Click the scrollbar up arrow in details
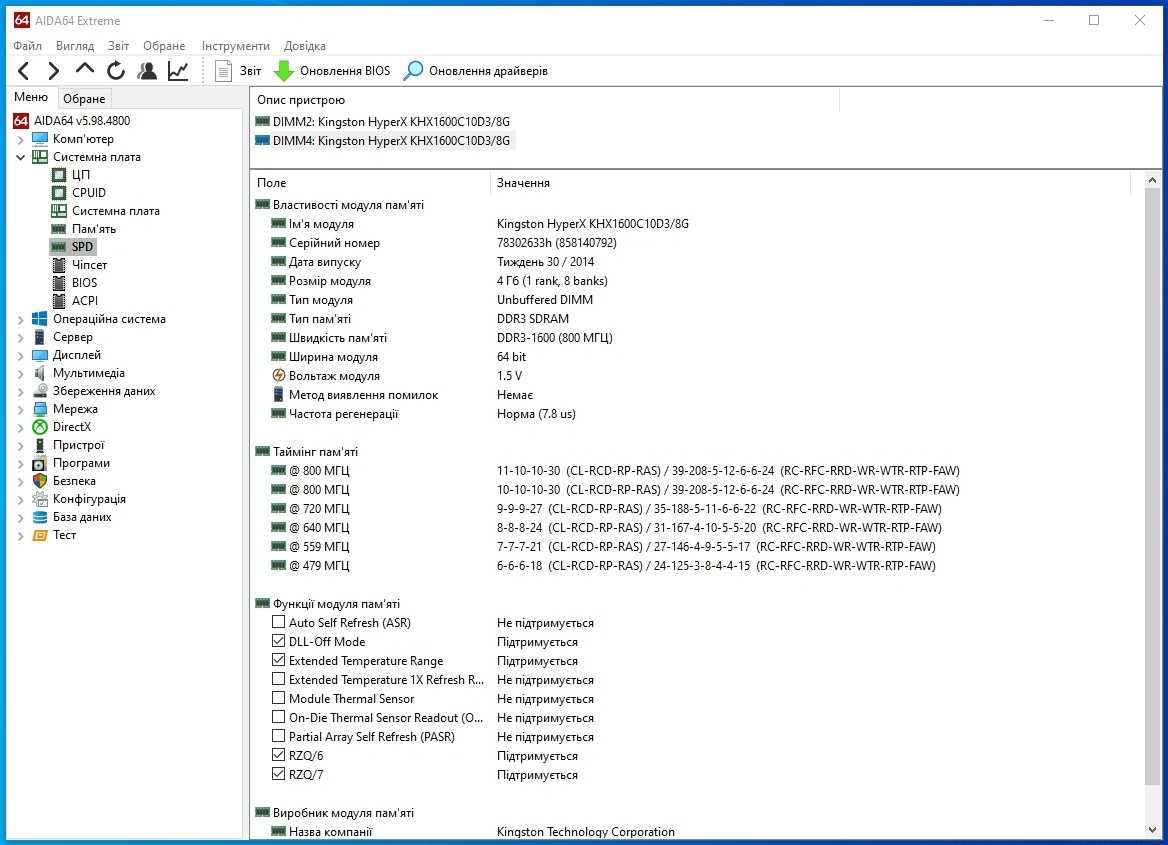 point(1152,180)
